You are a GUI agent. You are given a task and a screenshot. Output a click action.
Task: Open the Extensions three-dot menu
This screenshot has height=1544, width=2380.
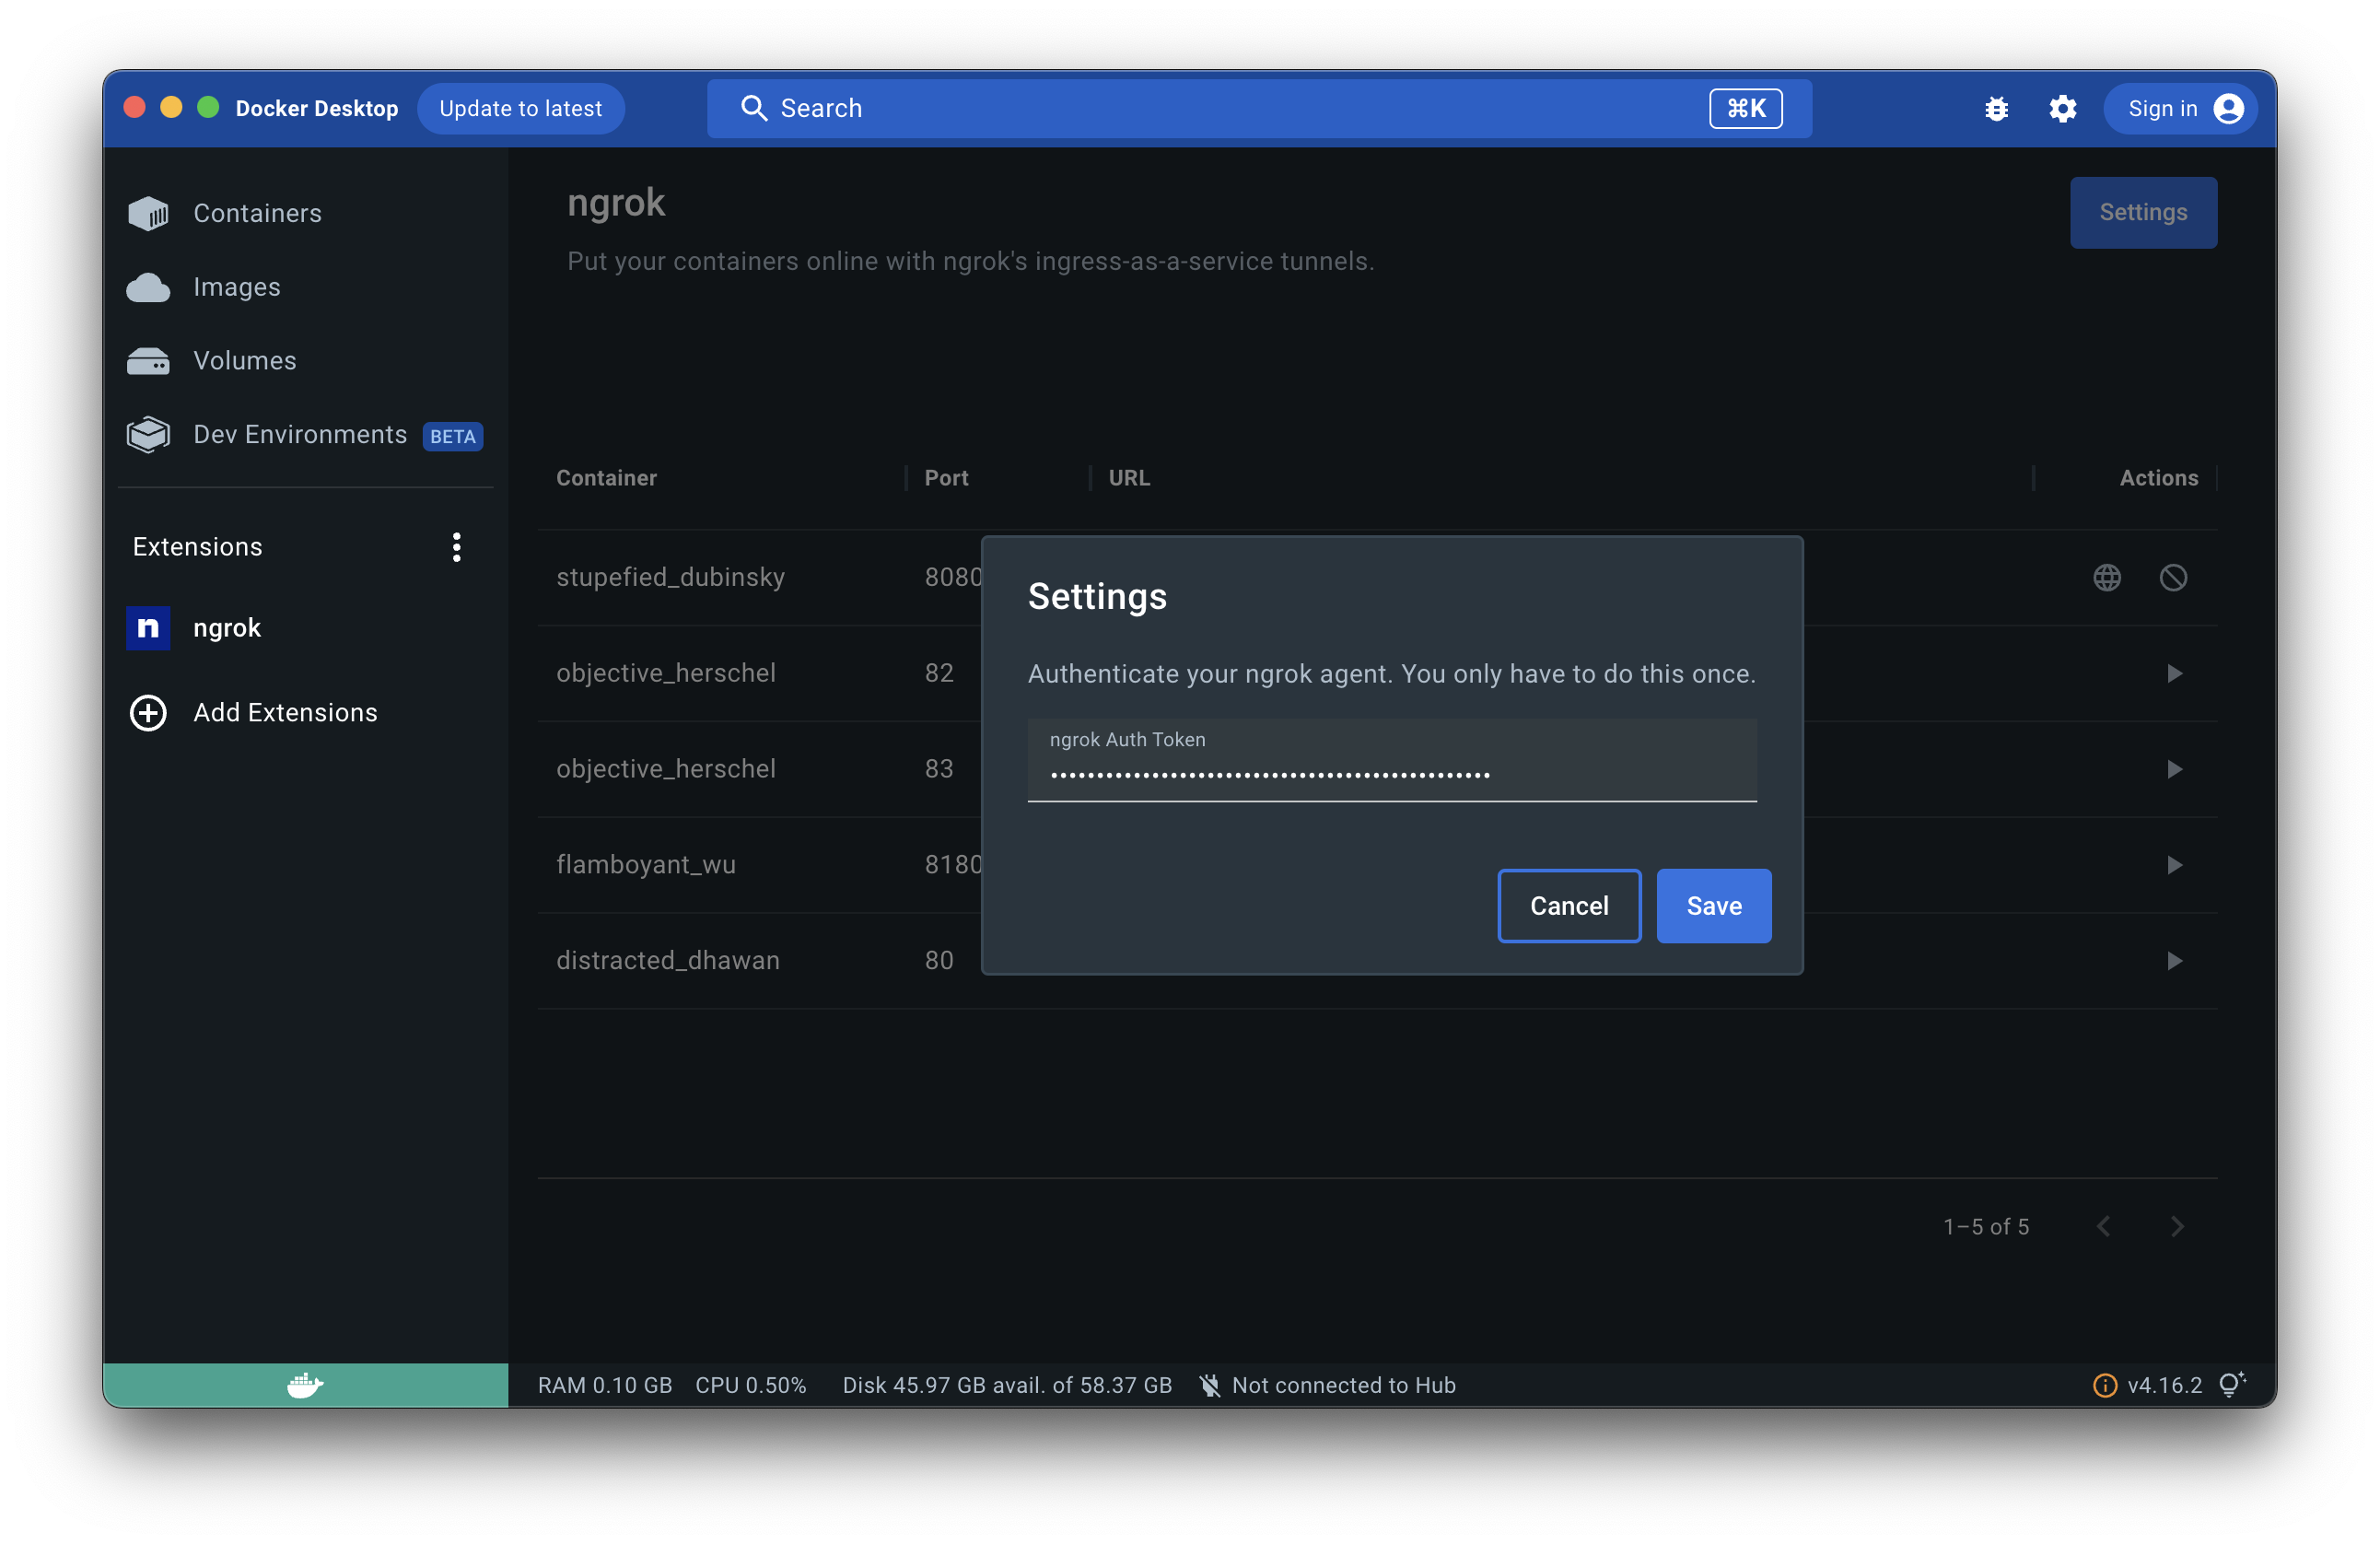456,547
